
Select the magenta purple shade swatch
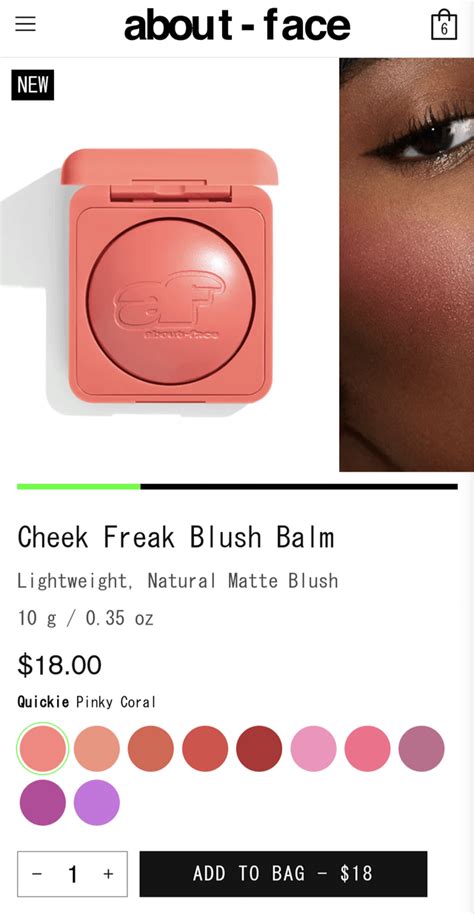(43, 803)
